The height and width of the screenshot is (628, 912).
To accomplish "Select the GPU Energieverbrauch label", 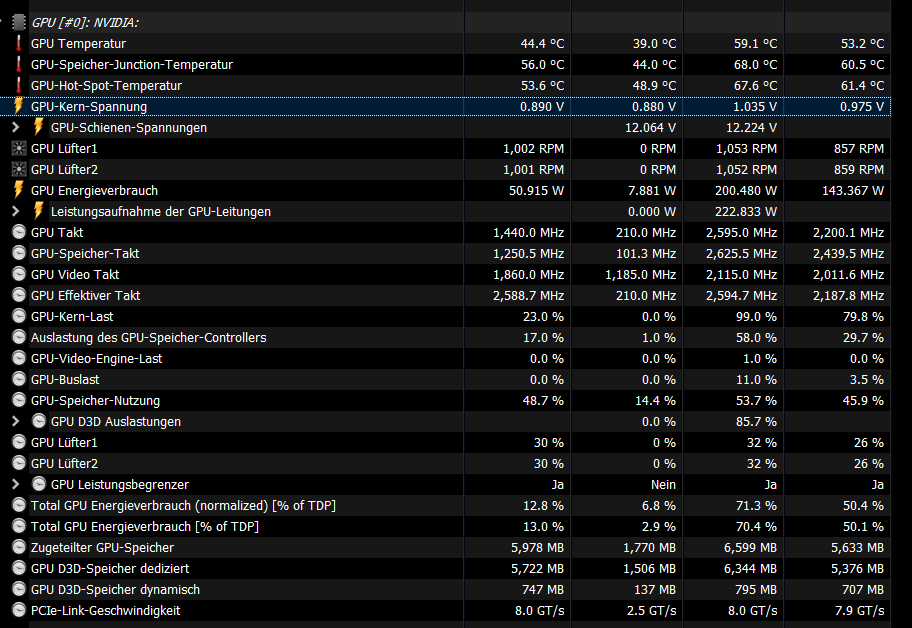I will click(94, 190).
